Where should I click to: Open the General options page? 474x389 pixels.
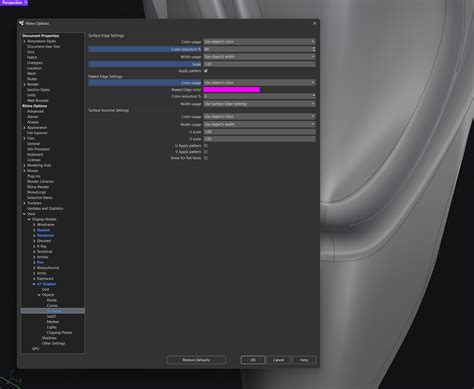coord(33,144)
